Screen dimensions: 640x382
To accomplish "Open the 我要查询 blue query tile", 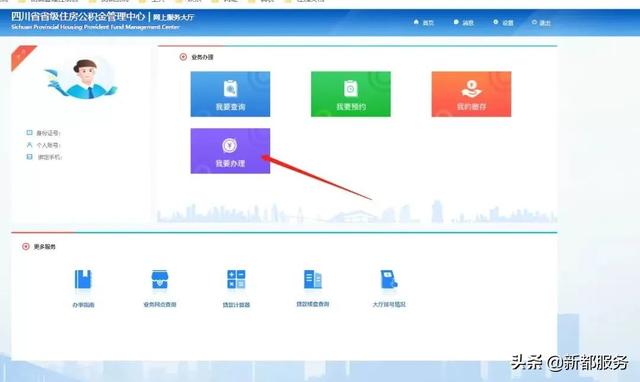I will (x=230, y=94).
